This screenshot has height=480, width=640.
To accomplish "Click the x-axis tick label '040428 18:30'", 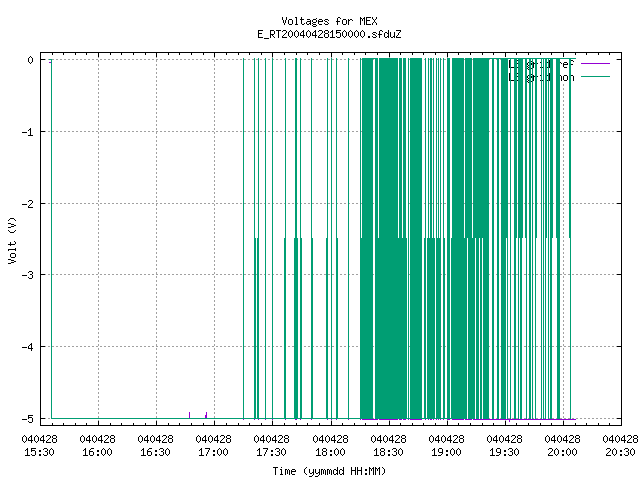I will coord(388,446).
